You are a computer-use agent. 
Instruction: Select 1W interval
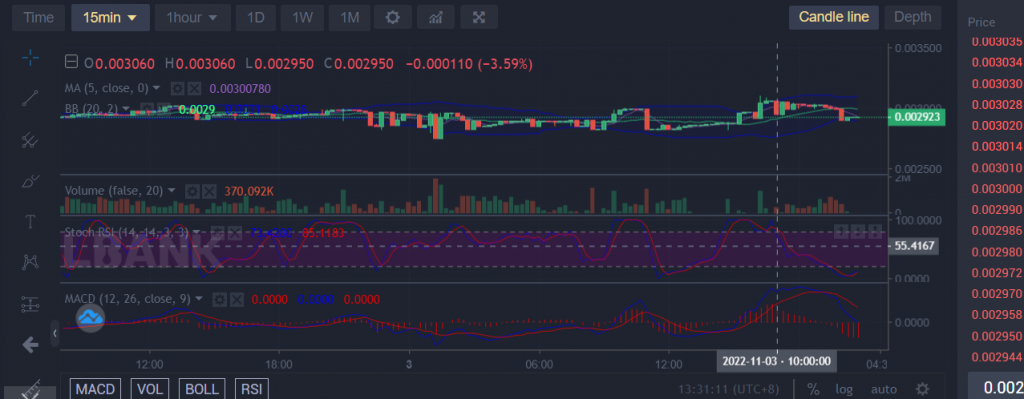302,18
